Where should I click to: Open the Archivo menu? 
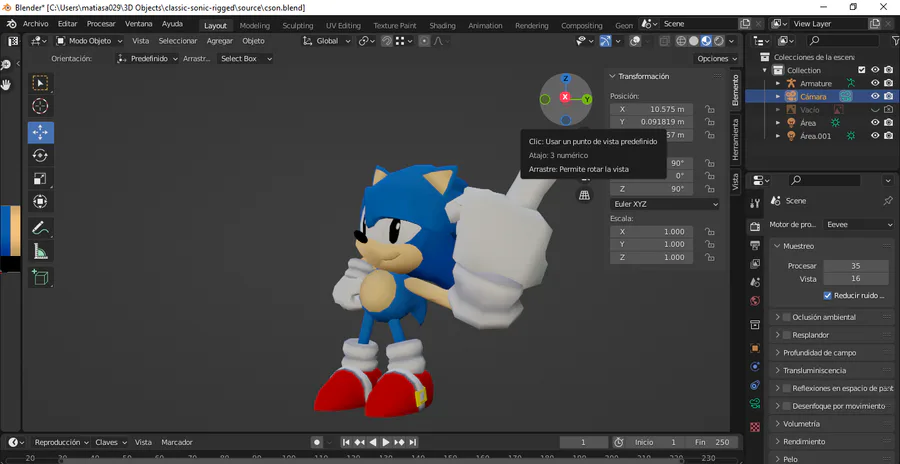tap(36, 24)
